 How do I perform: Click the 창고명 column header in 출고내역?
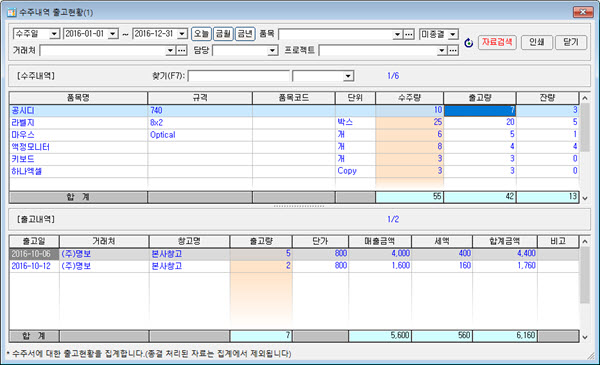(189, 241)
